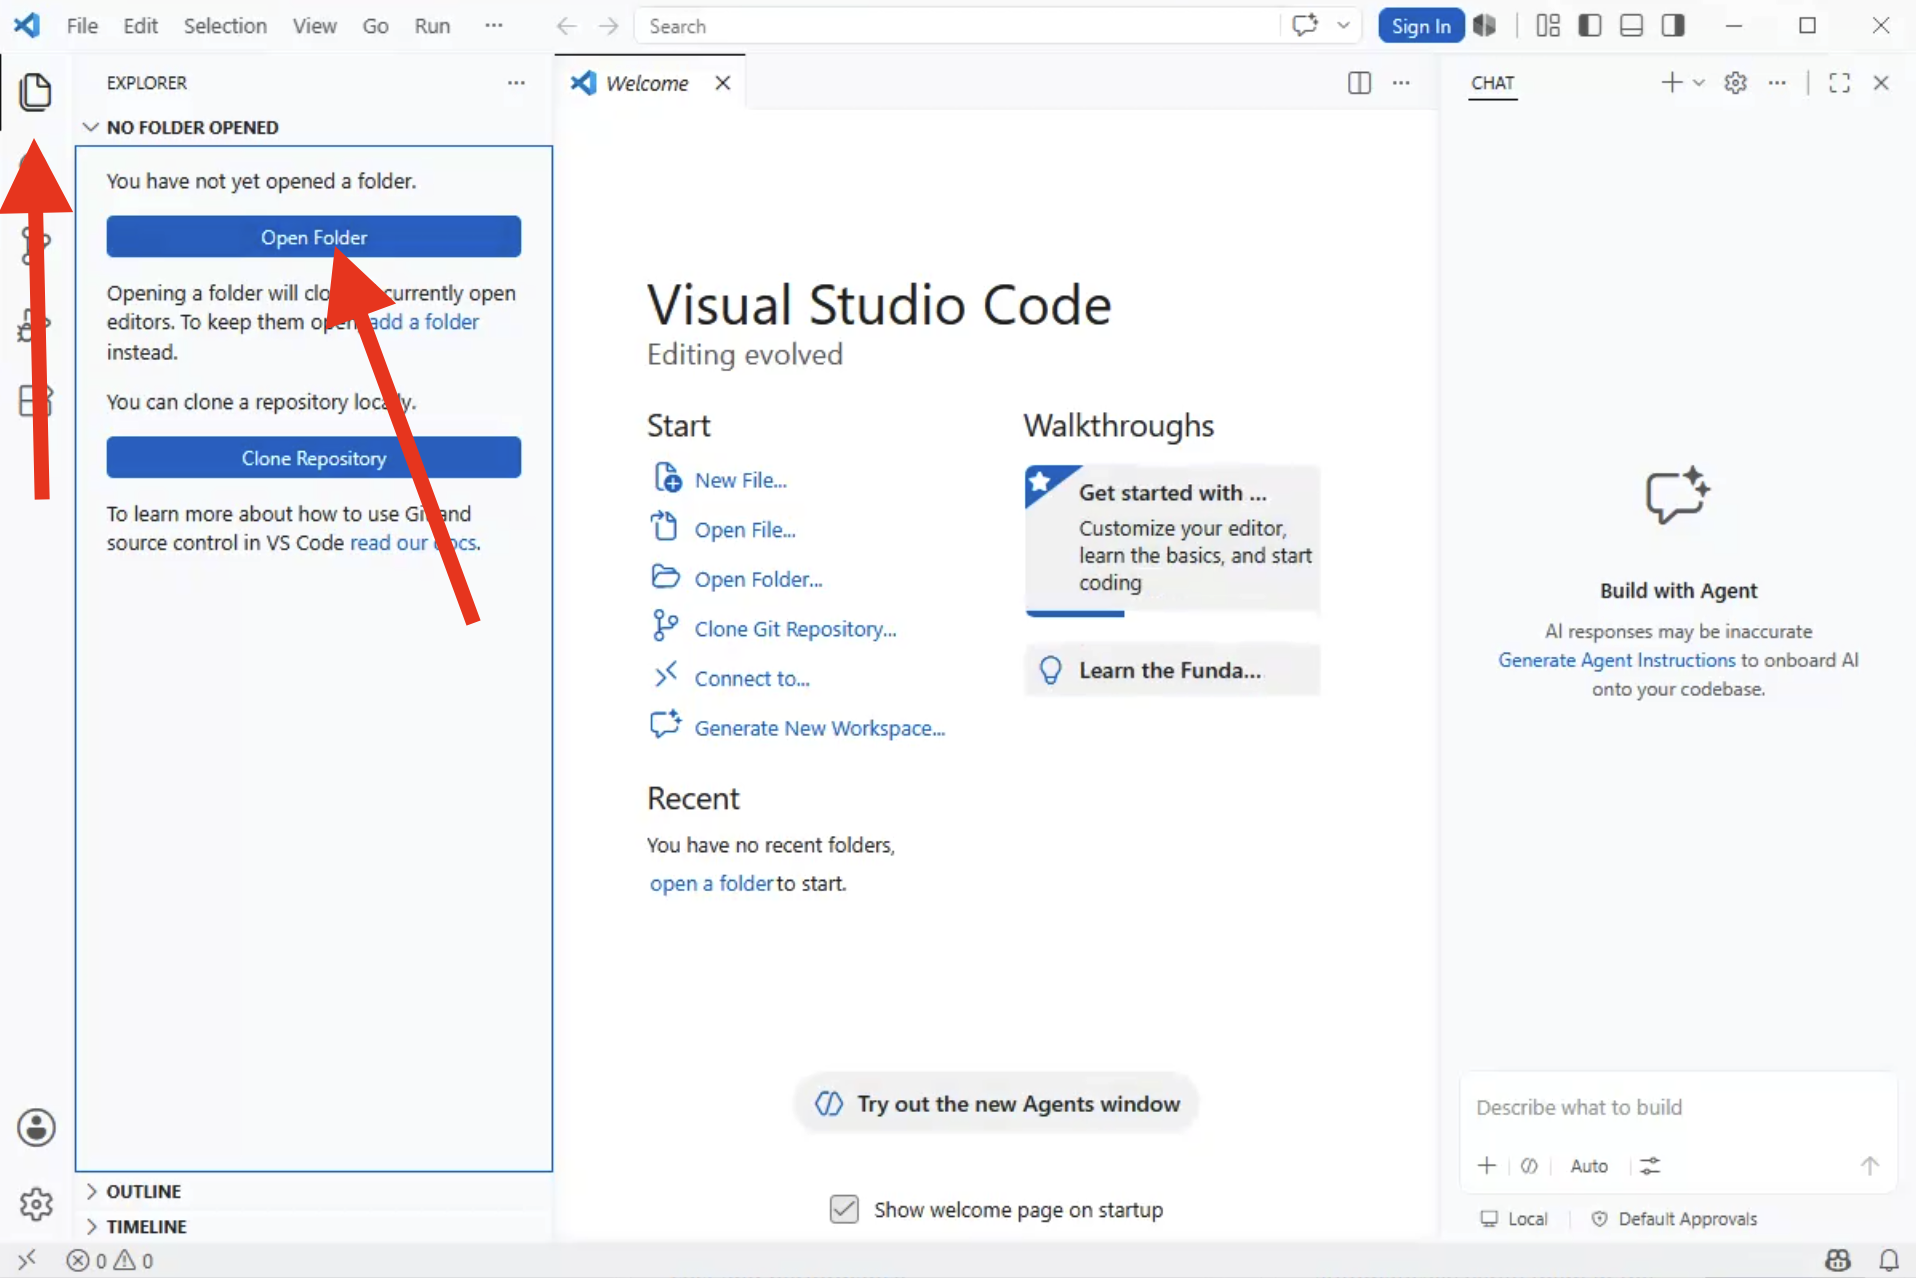Open editor More Actions beside split icon

click(1401, 83)
